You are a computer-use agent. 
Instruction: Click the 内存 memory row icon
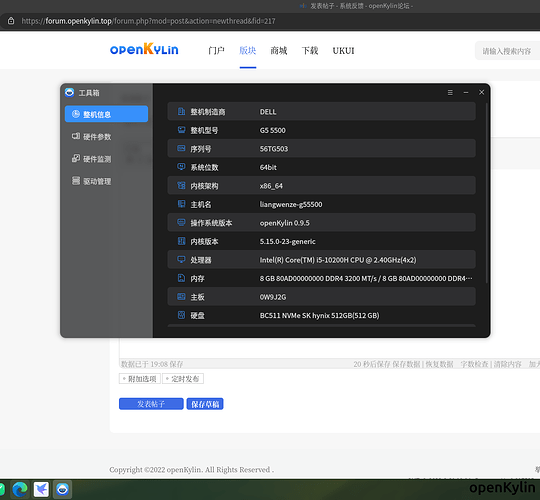click(181, 278)
